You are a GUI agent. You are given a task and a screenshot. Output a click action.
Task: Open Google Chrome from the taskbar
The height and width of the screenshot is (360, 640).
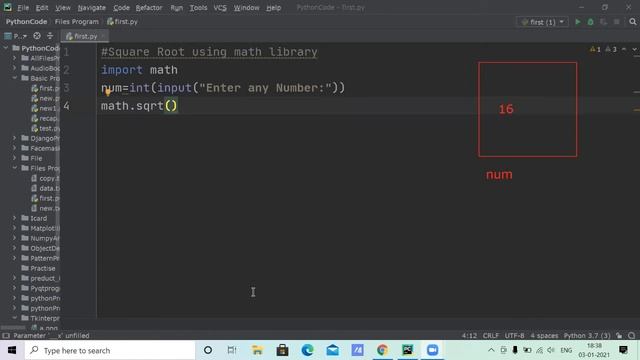point(382,350)
